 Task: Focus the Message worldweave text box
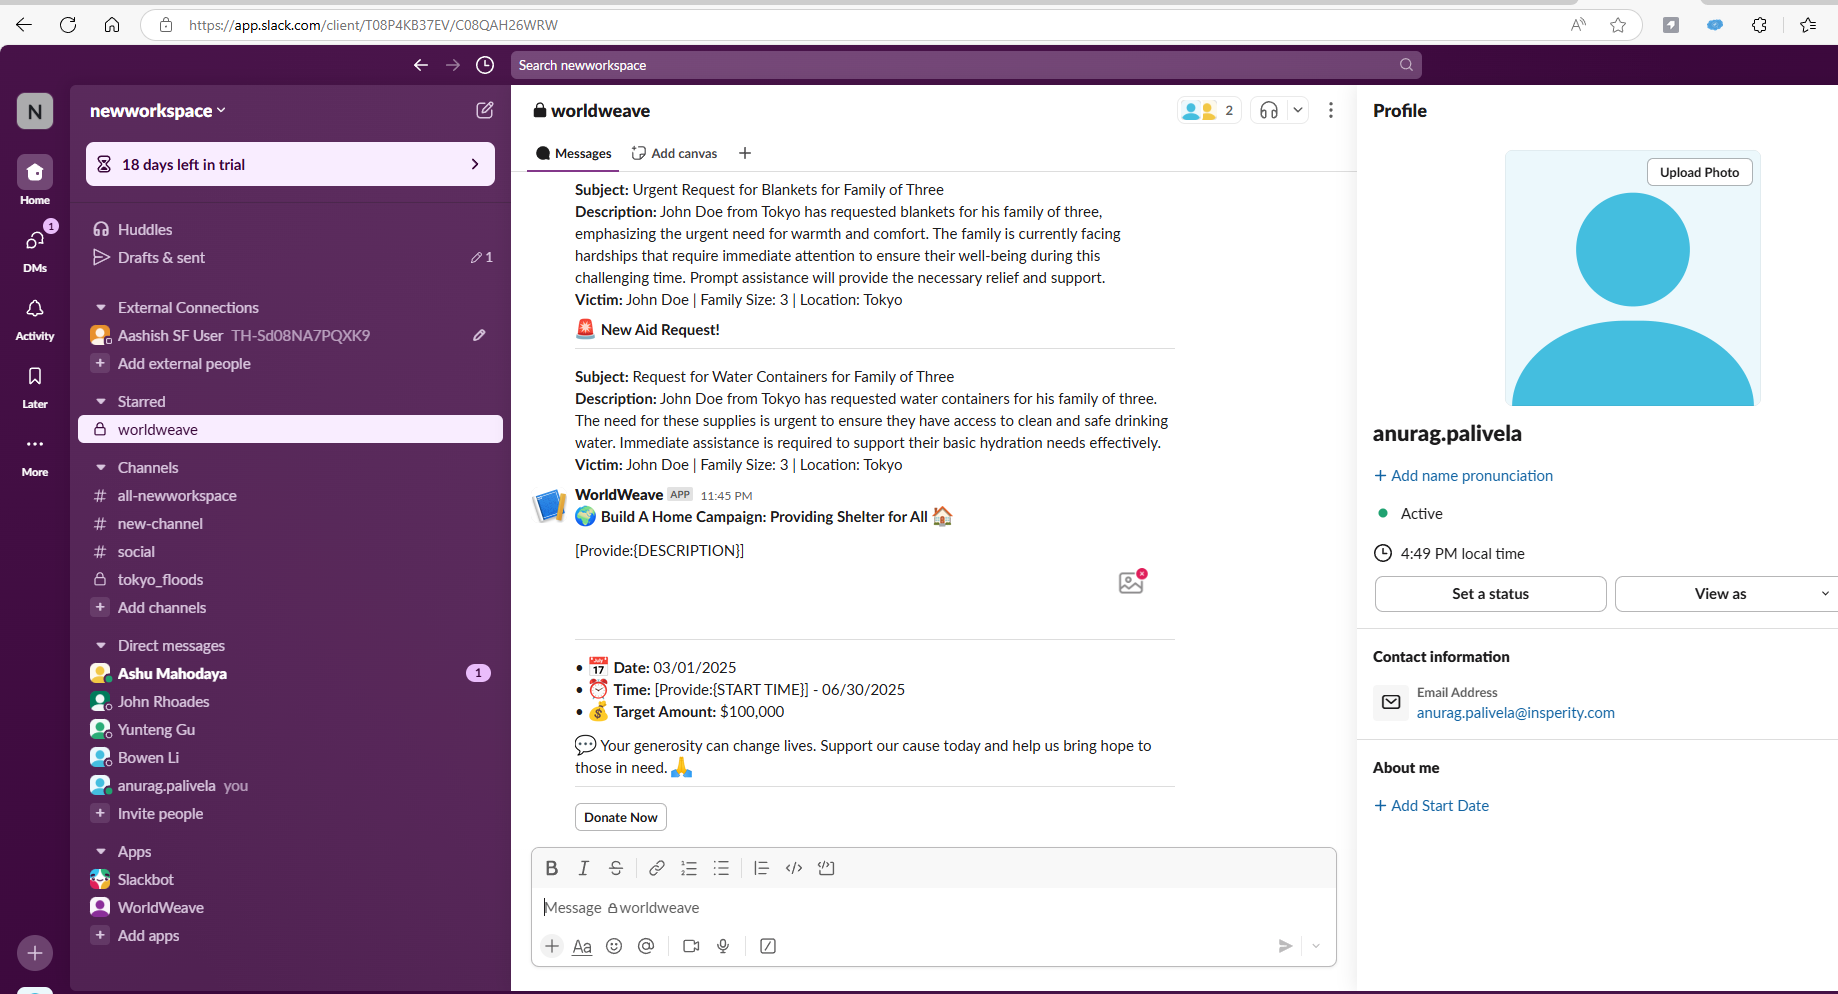coord(934,908)
